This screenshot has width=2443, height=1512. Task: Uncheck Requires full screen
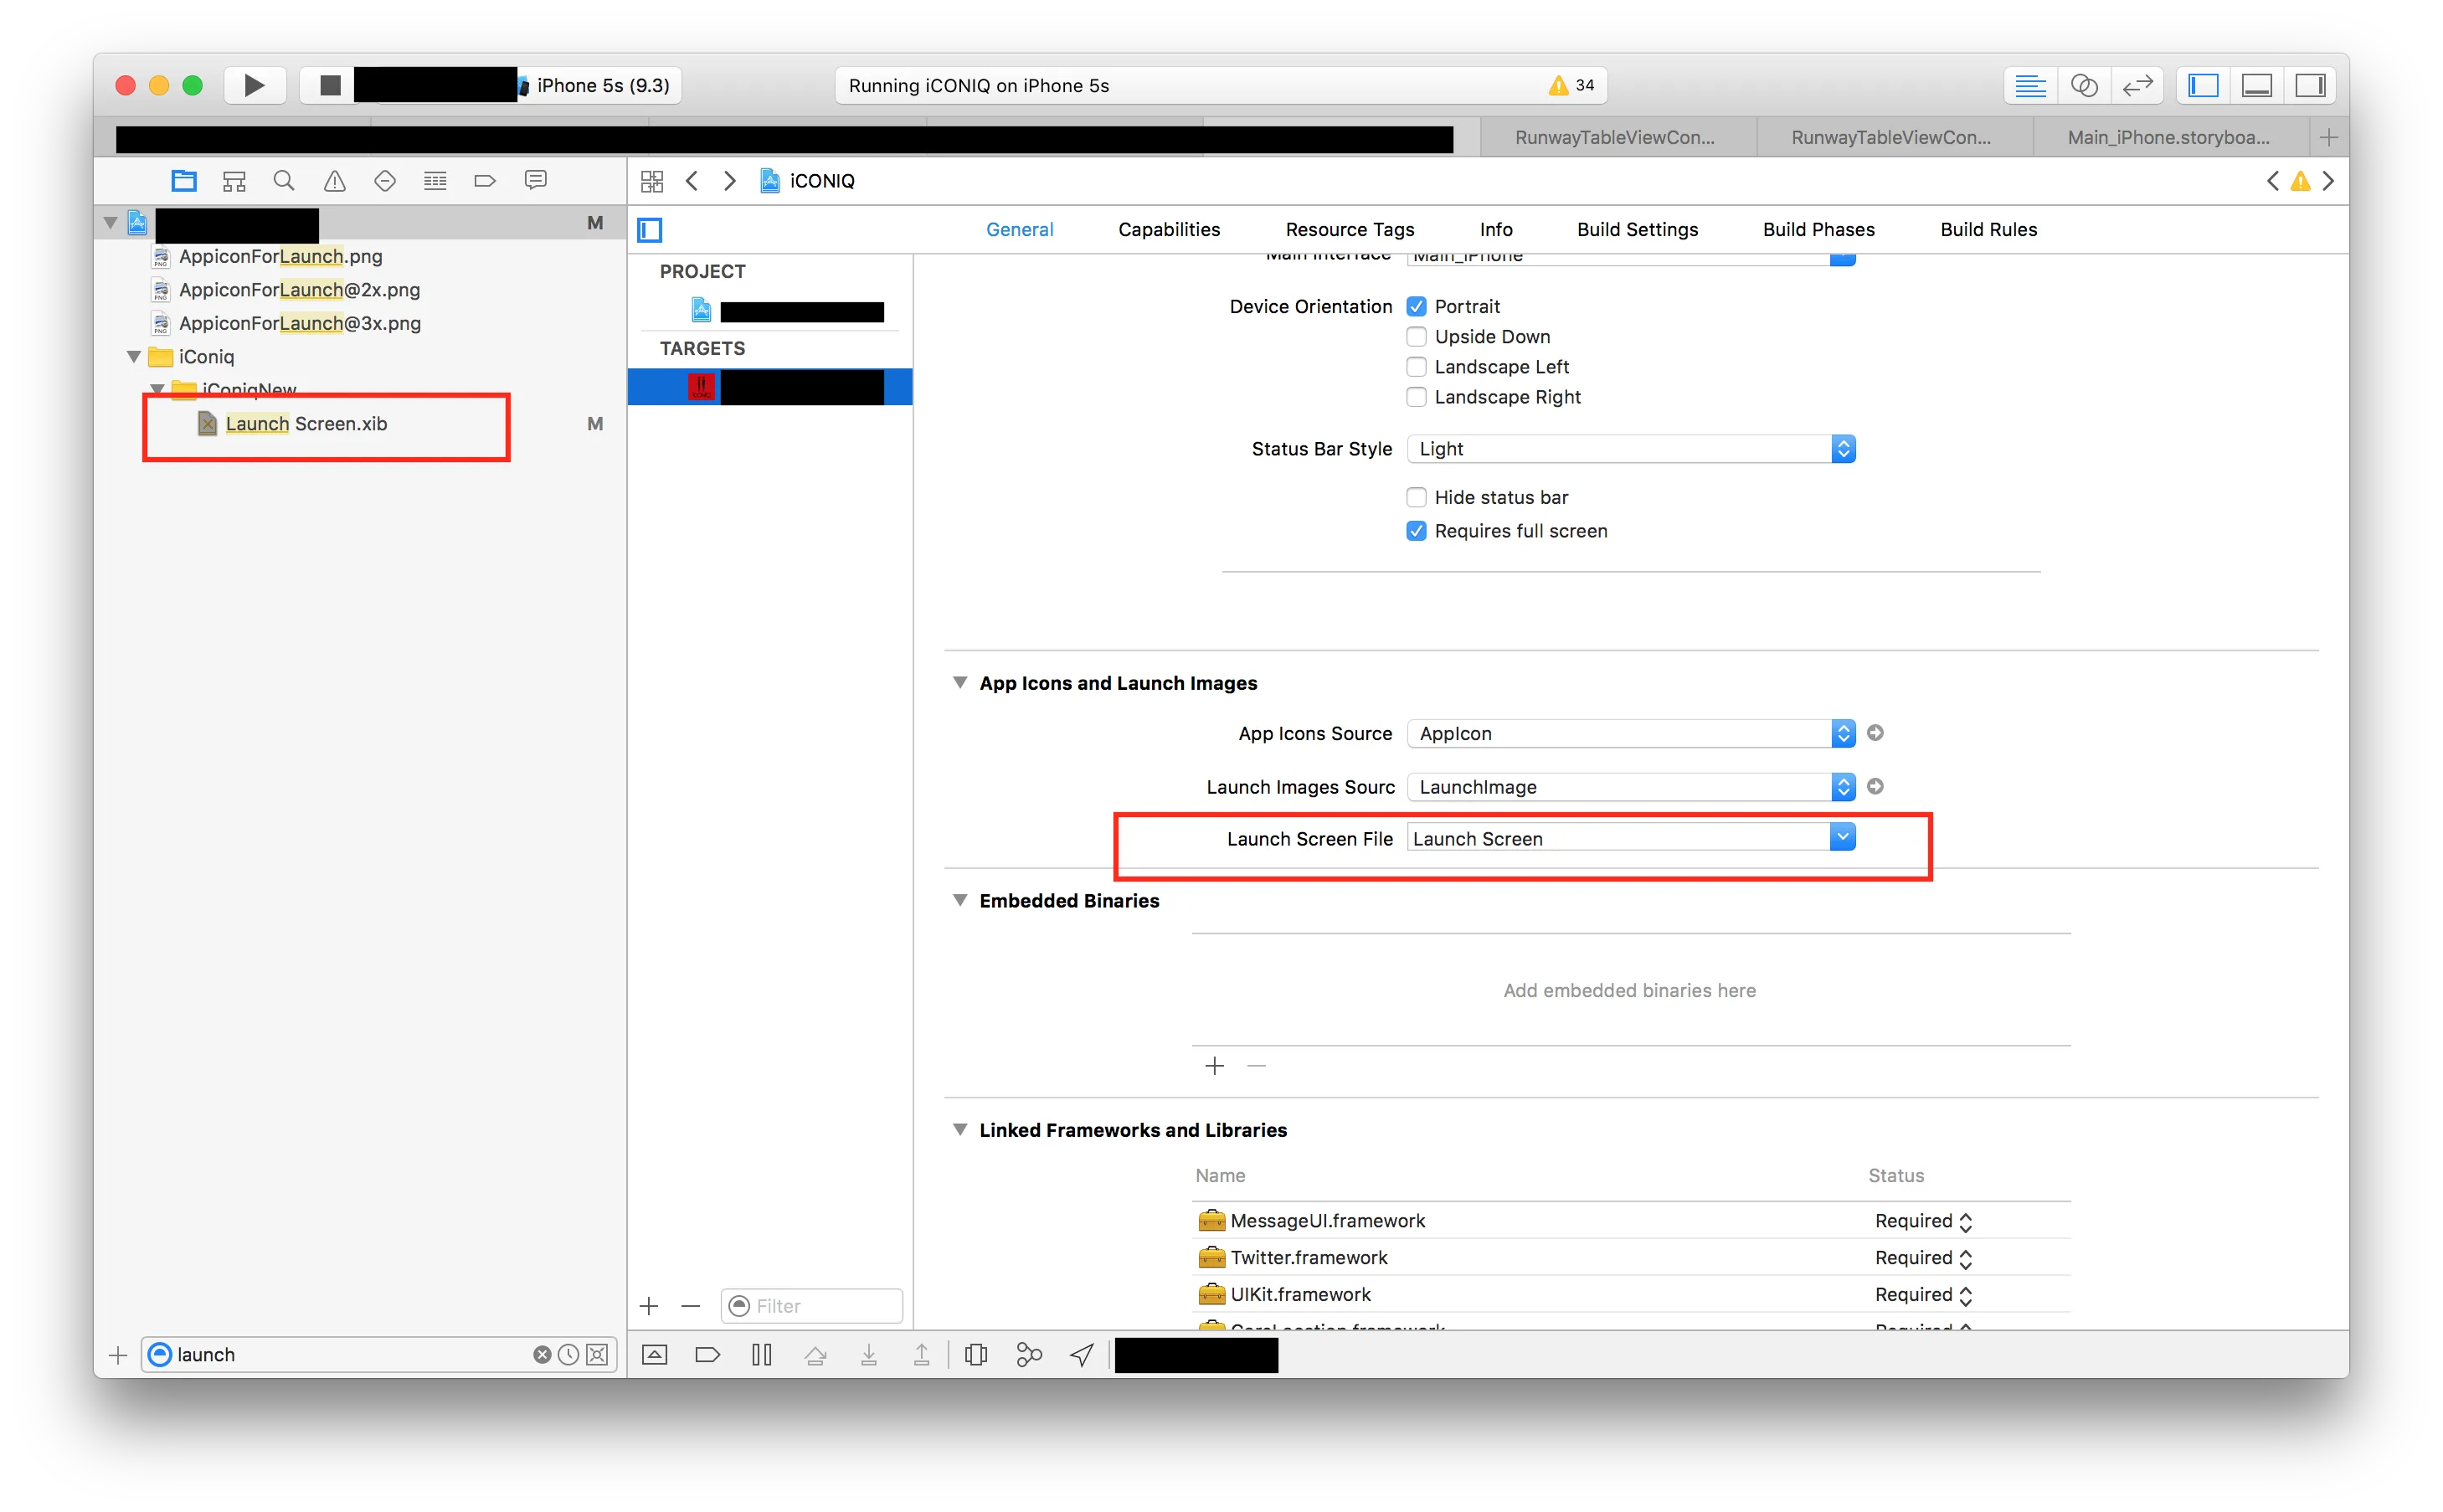tap(1416, 531)
